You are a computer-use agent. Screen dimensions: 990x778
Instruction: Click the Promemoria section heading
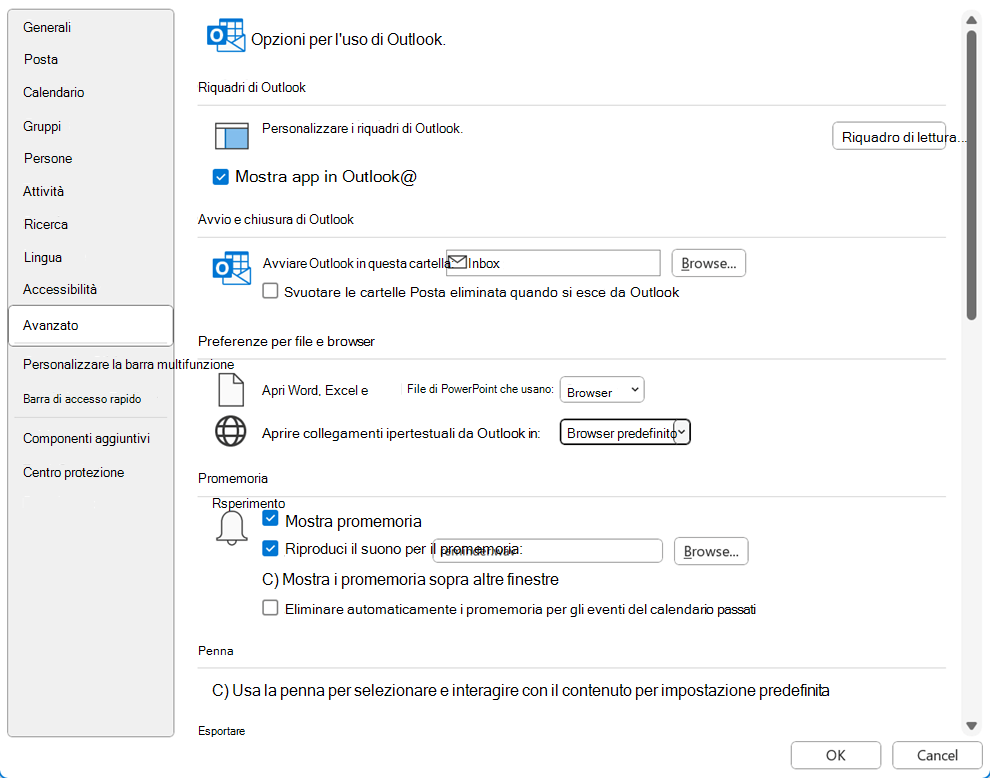[233, 478]
